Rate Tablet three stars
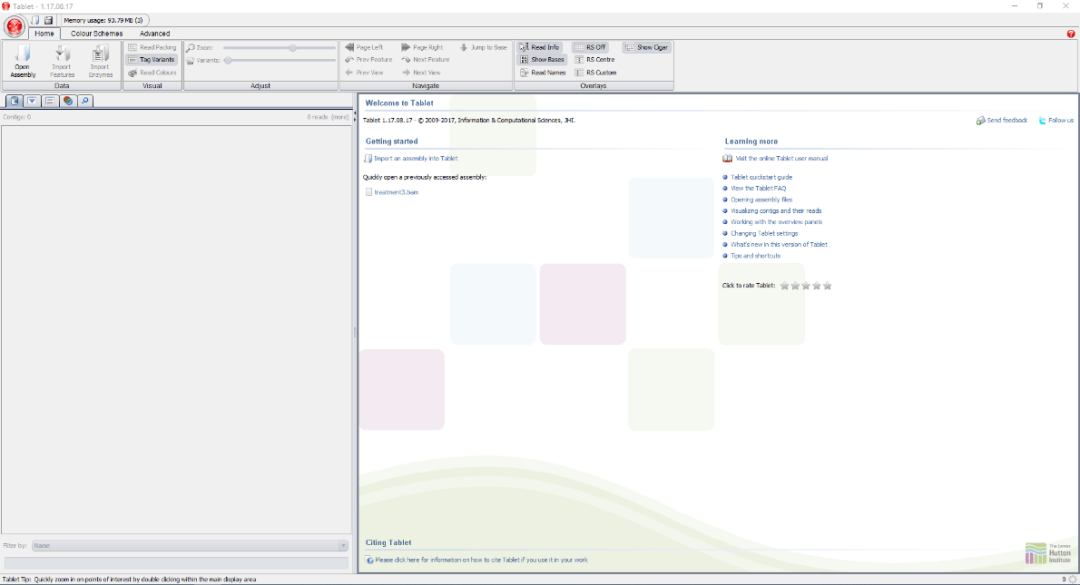The image size is (1080, 585). tap(806, 286)
